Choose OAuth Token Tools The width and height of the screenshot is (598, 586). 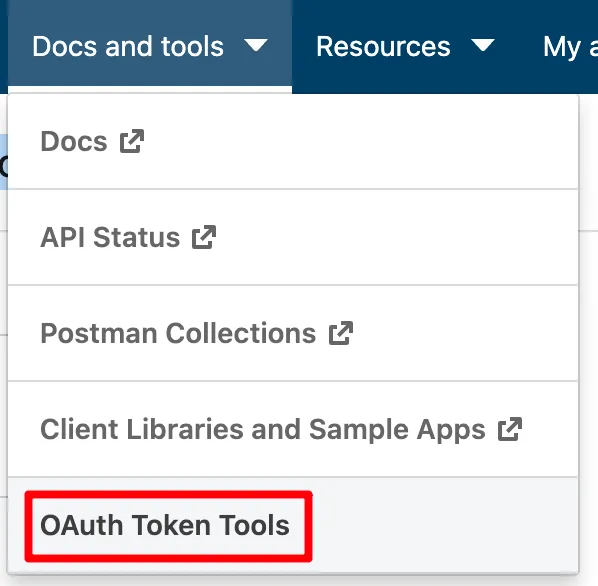tap(165, 525)
